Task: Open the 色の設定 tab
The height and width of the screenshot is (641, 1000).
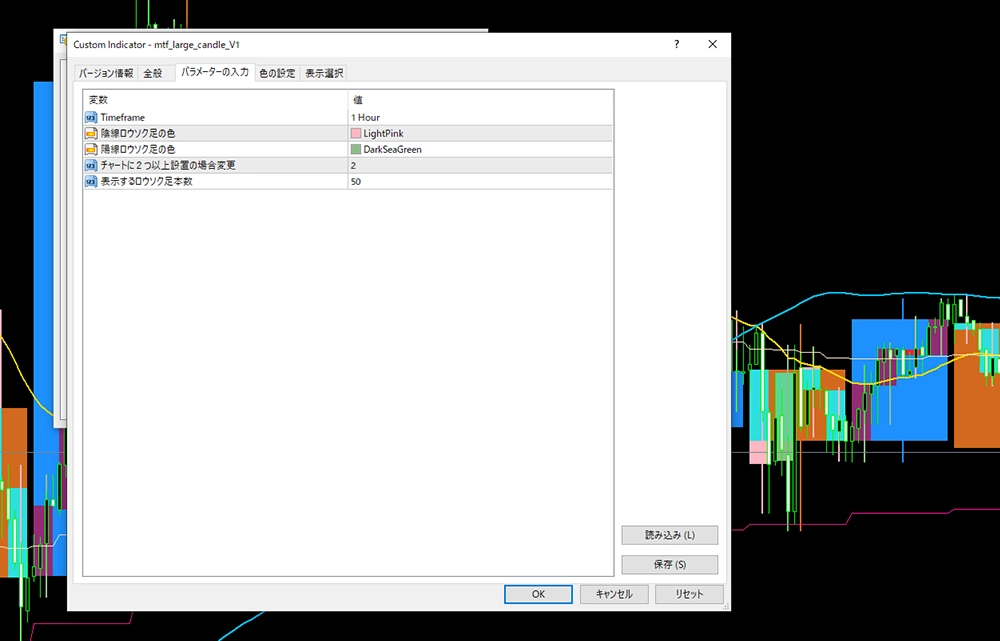Action: coord(277,73)
